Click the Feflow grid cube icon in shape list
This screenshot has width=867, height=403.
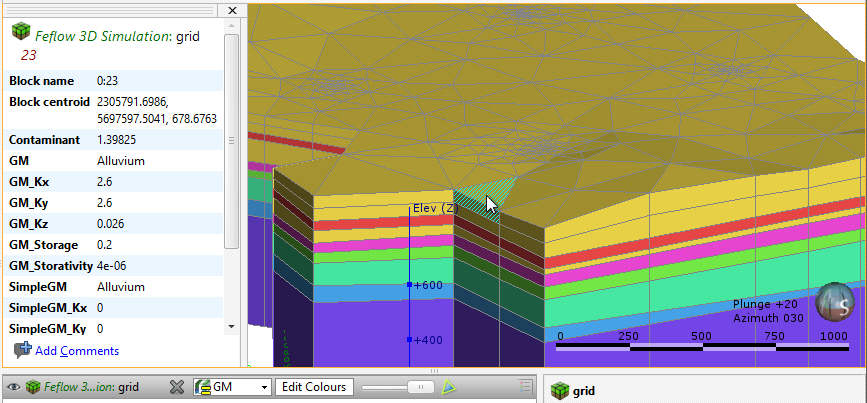pyautogui.click(x=32, y=387)
